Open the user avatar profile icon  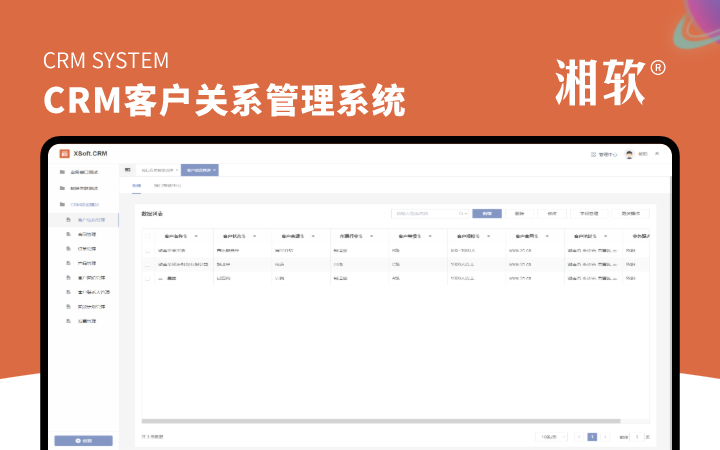pyautogui.click(x=629, y=155)
